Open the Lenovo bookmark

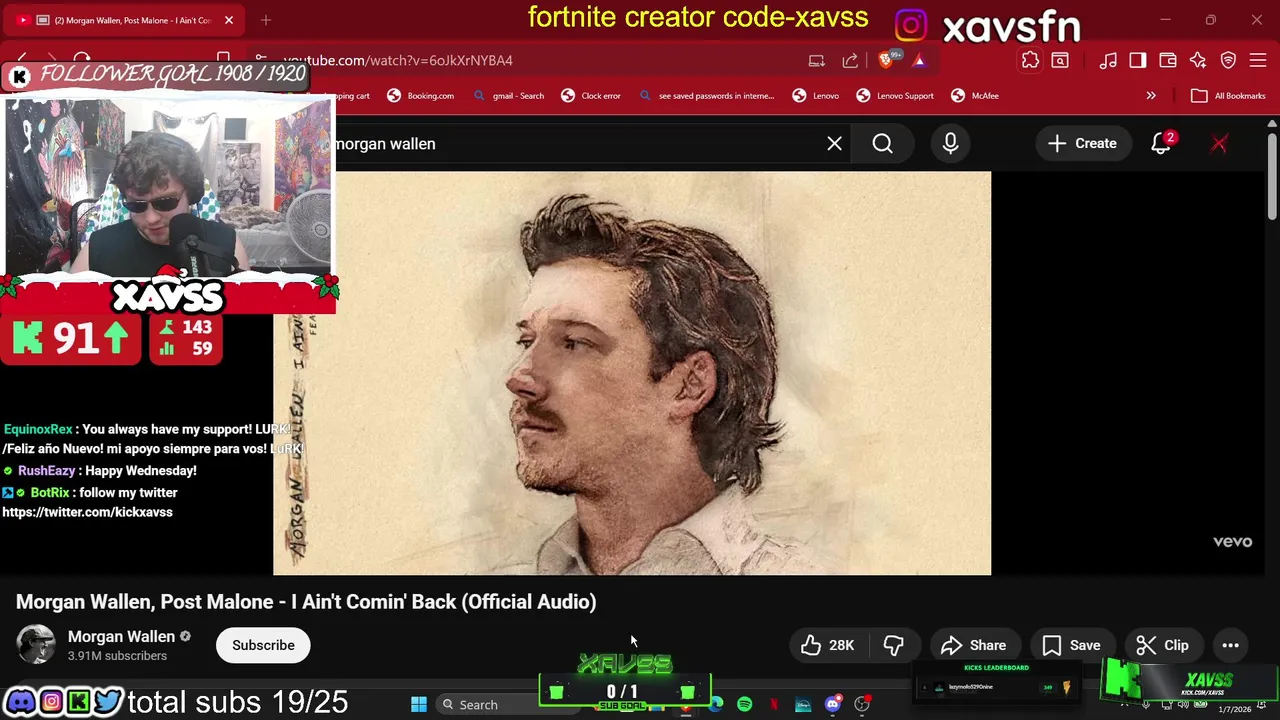click(x=816, y=96)
